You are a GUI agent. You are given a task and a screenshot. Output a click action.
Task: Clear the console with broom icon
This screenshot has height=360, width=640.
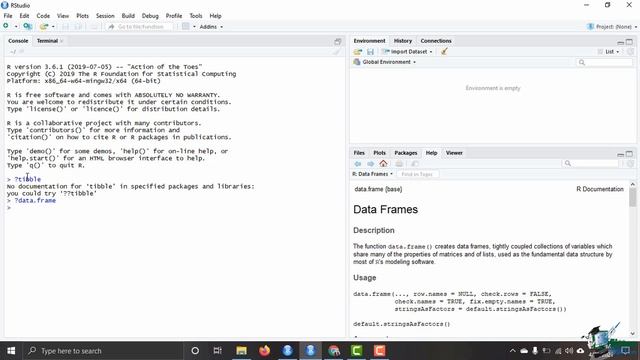336,52
